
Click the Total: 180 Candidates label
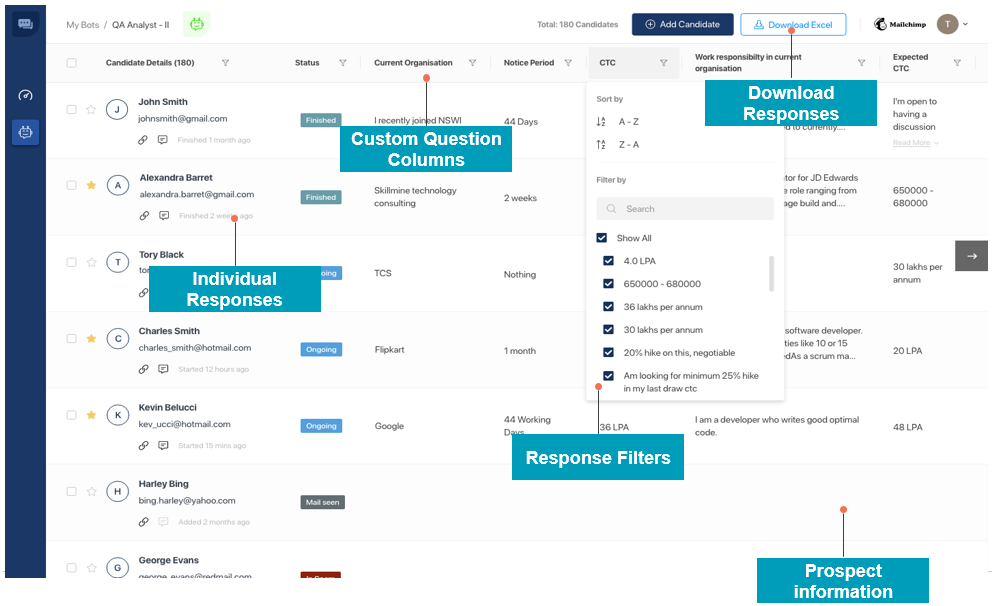coord(578,24)
